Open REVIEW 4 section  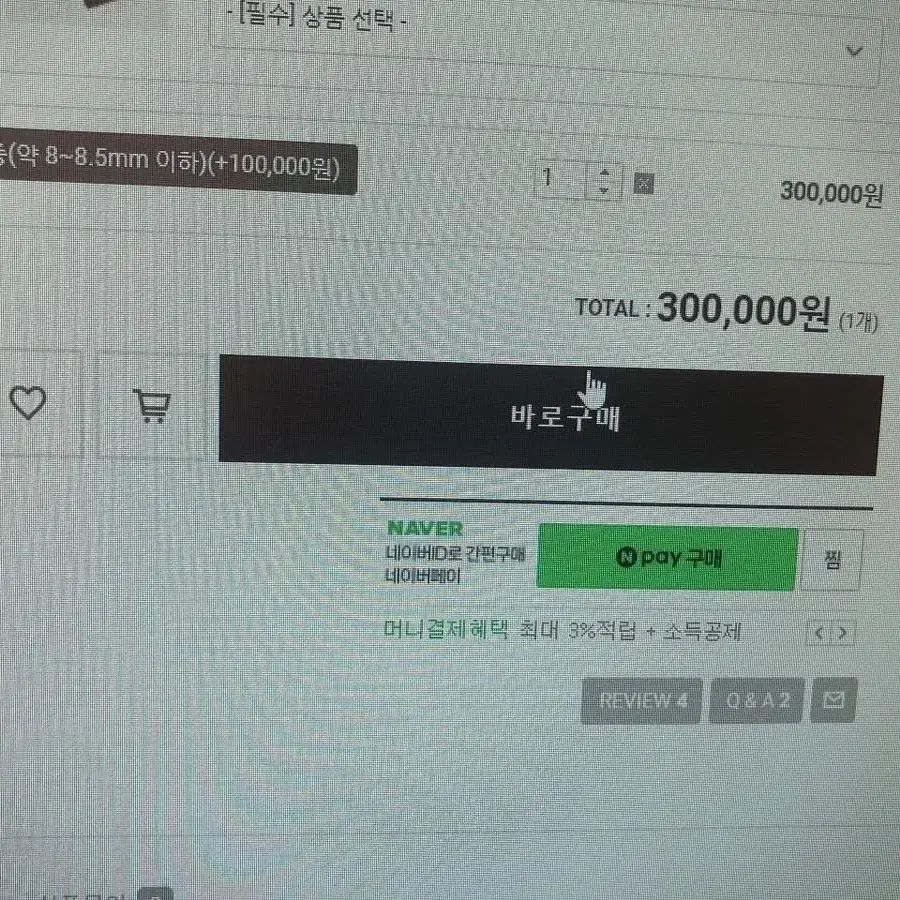(x=642, y=701)
